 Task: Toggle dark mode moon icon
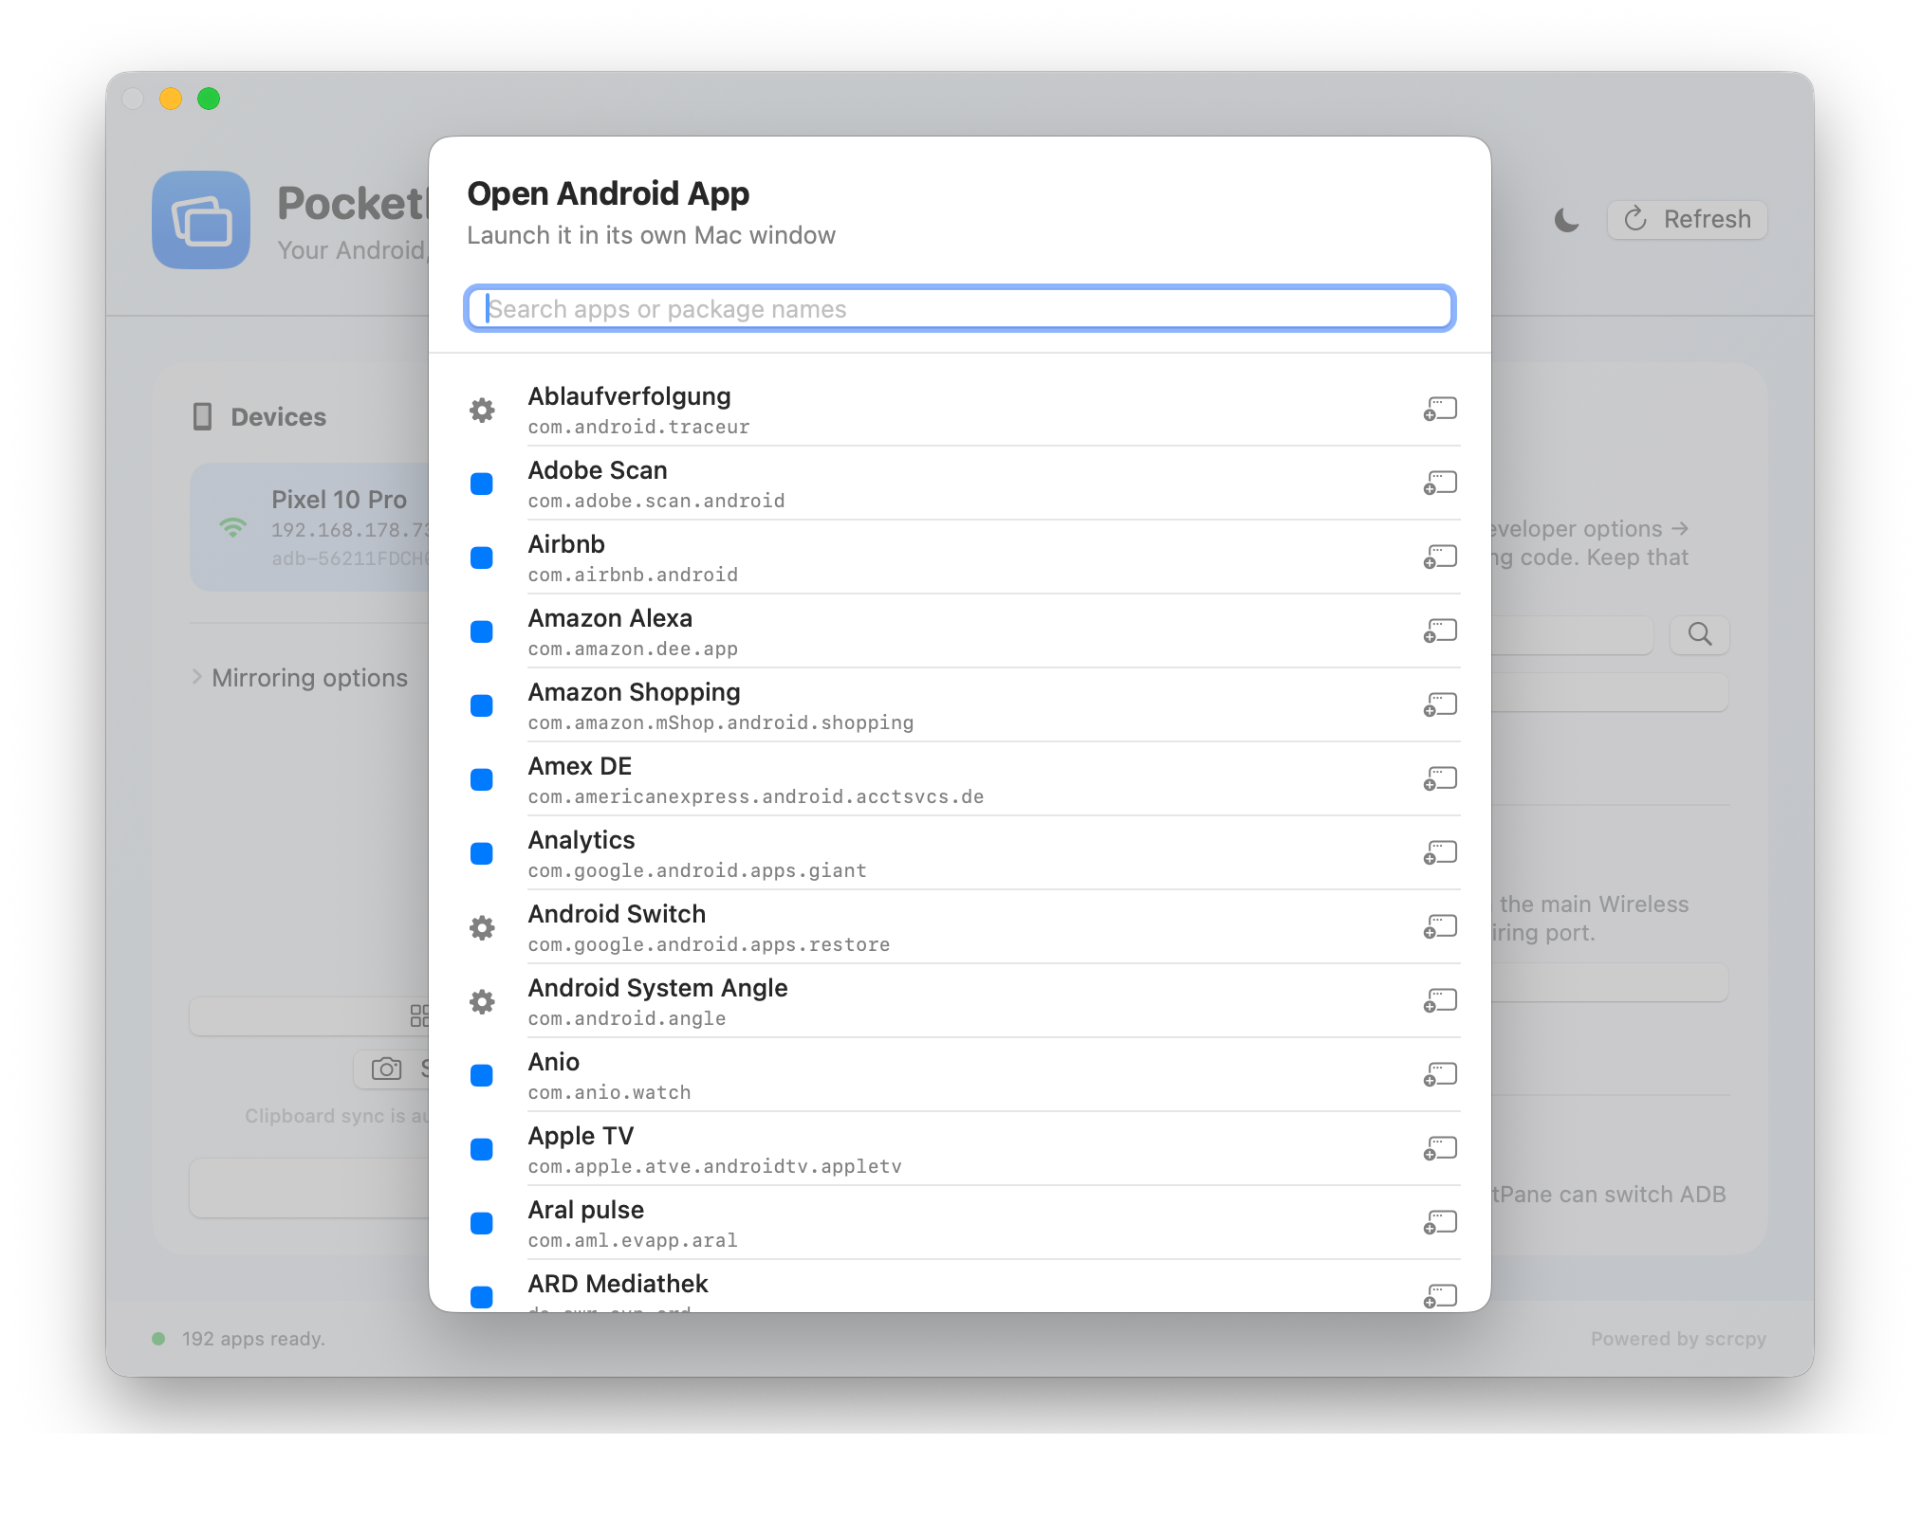click(x=1566, y=220)
